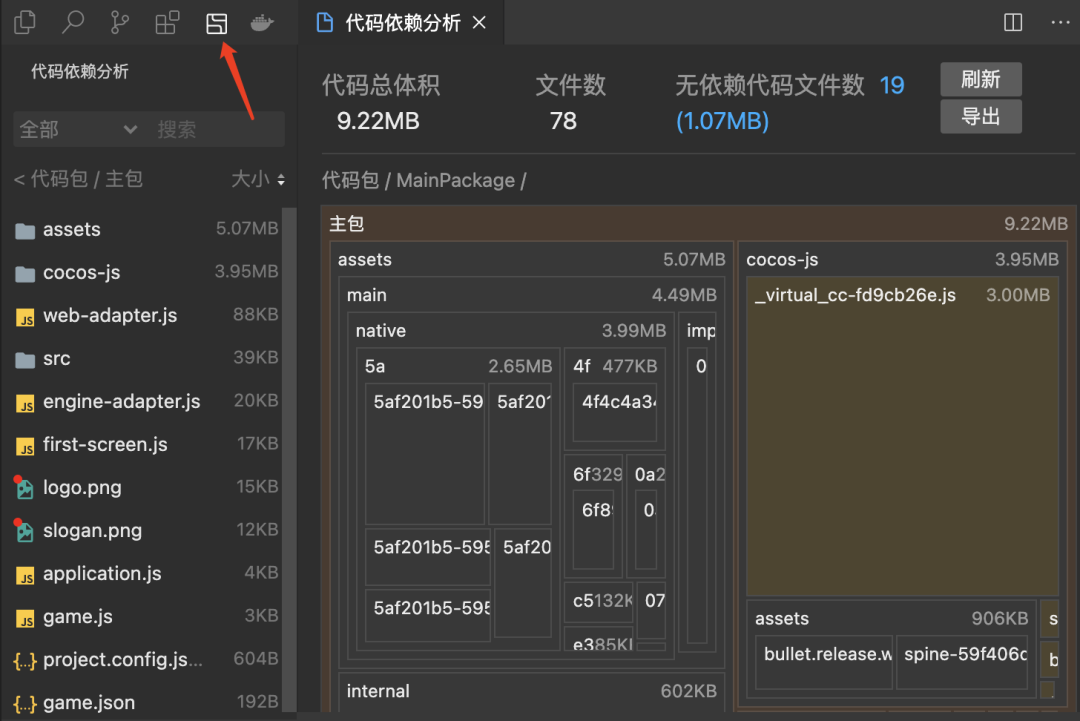Click the 导出 button
Screen dimensions: 1080x721
pyautogui.click(x=981, y=116)
